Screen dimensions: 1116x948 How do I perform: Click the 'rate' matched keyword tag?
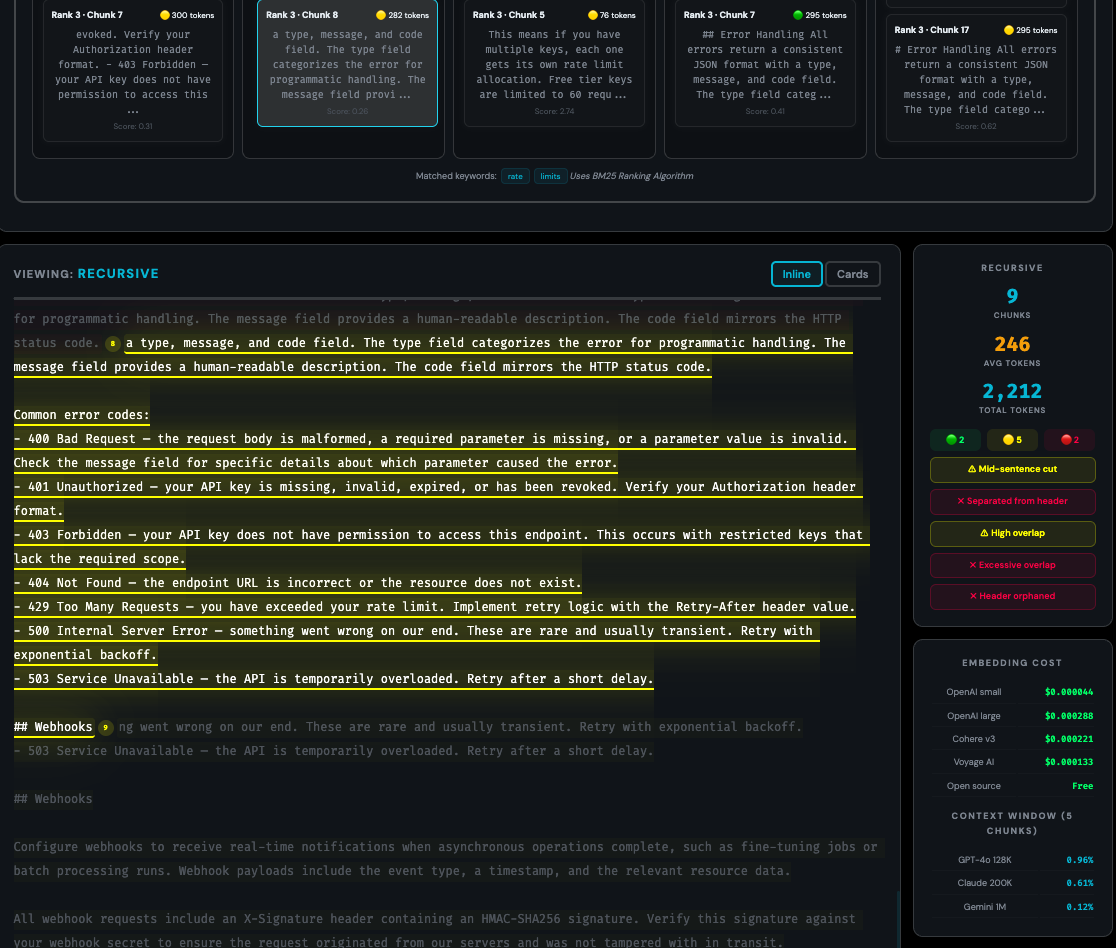[515, 176]
